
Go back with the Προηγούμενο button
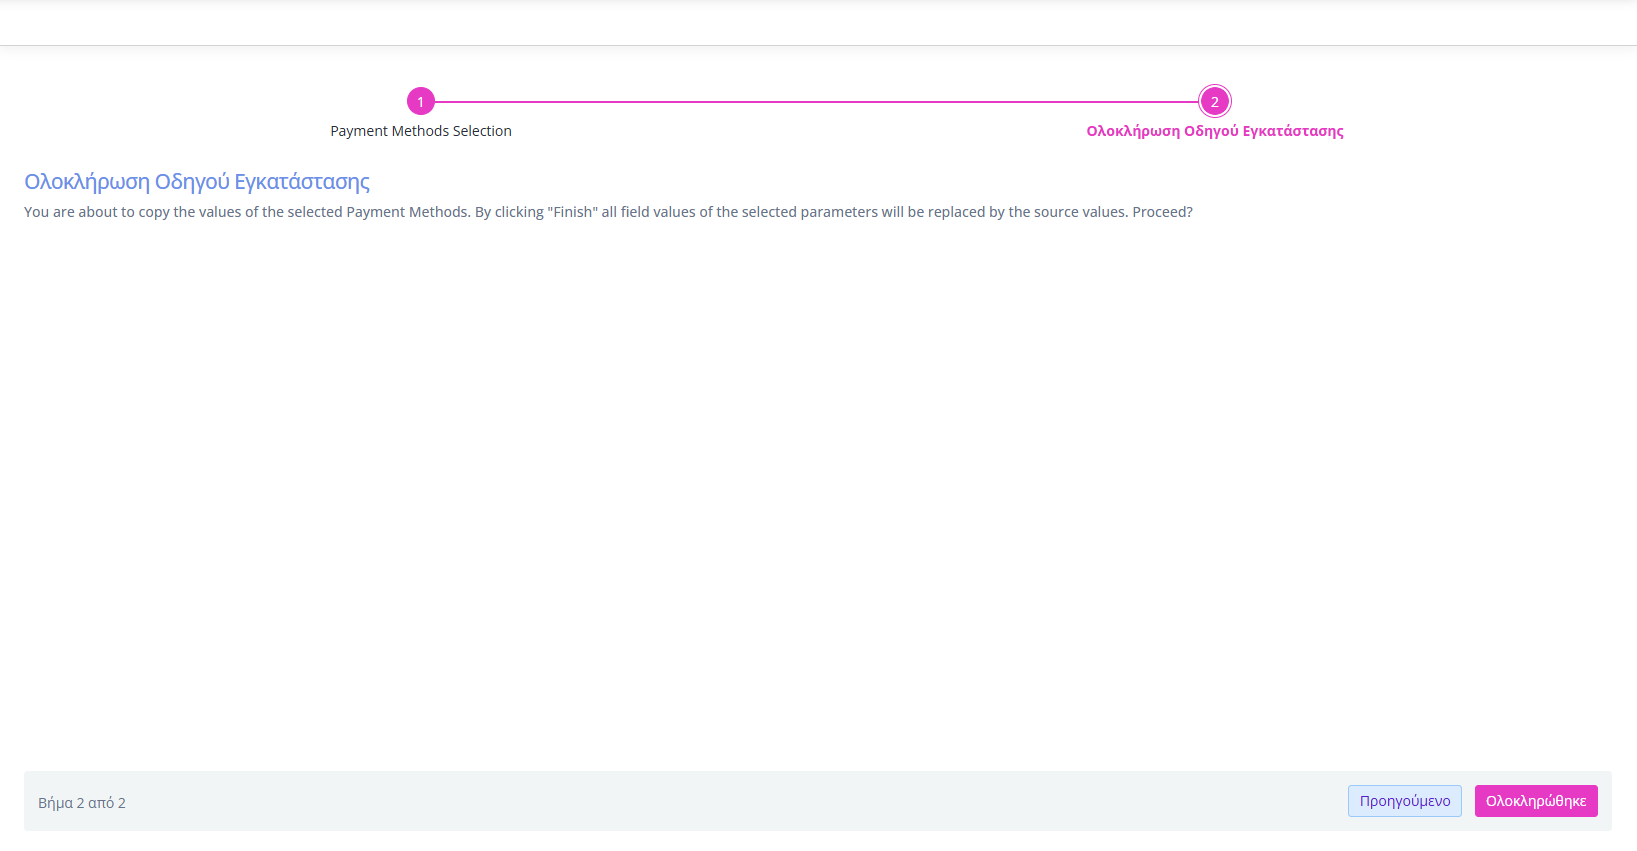(1405, 801)
